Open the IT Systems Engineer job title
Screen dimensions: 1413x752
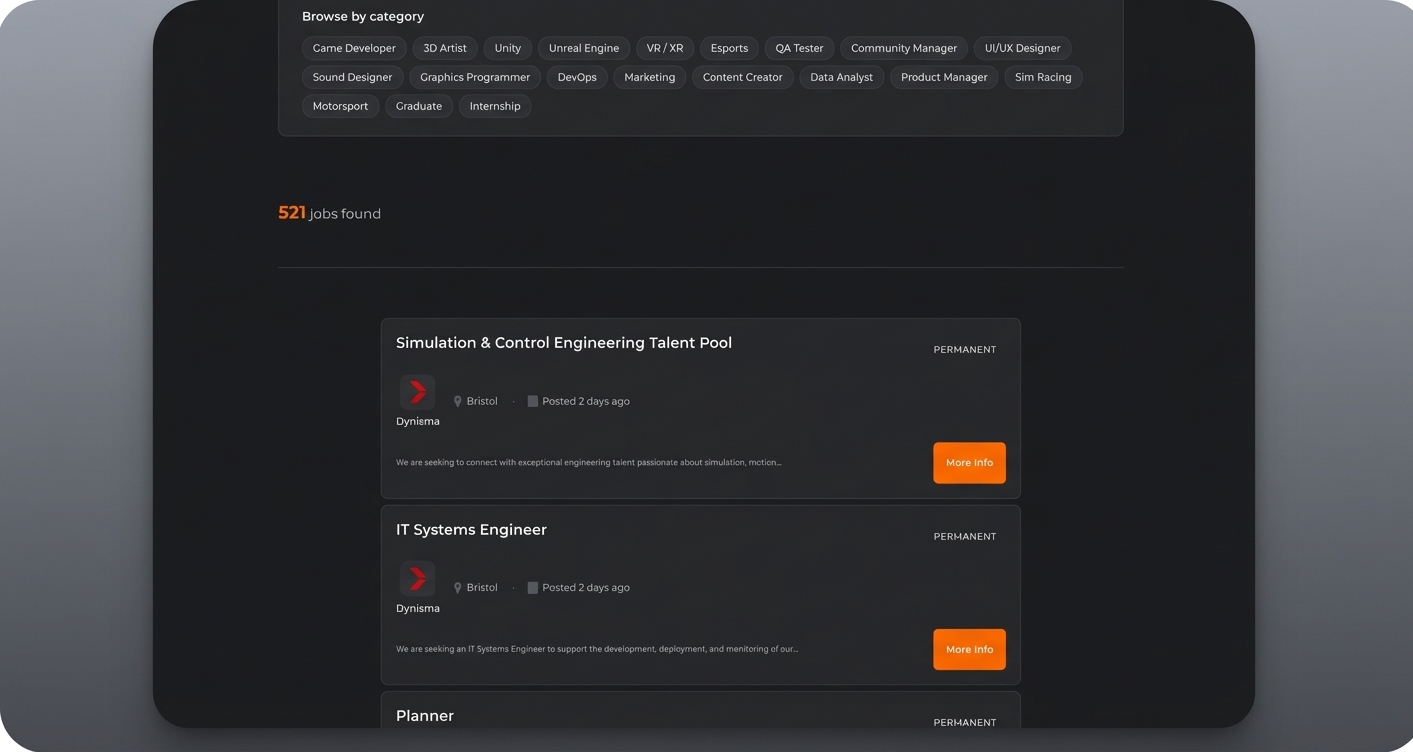point(471,529)
